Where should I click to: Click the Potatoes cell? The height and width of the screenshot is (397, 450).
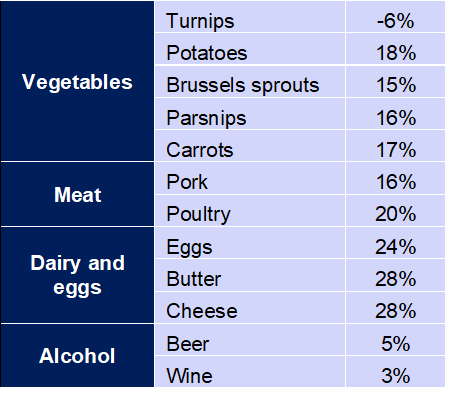(250, 49)
